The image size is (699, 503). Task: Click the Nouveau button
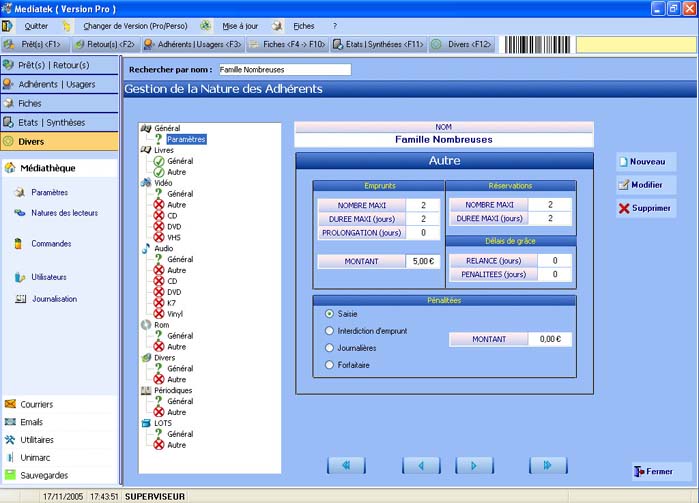coord(646,162)
